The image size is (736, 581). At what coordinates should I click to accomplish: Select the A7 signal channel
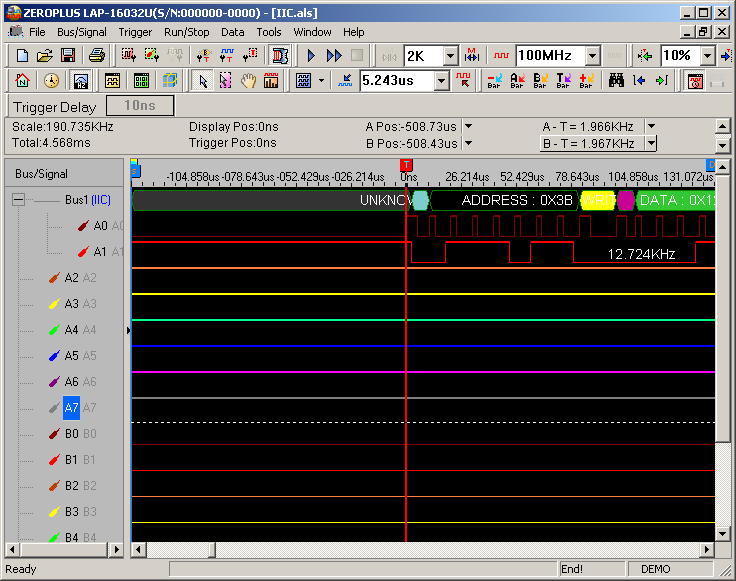pyautogui.click(x=71, y=408)
